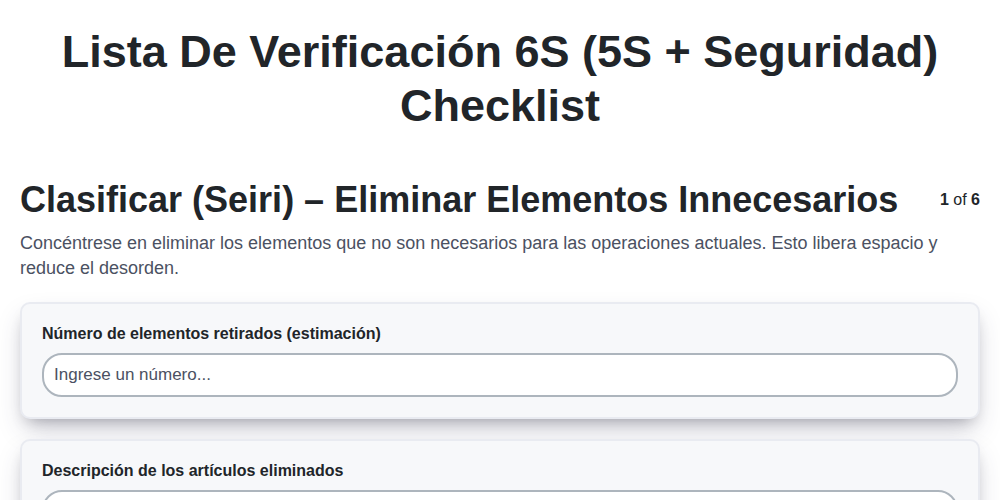
Task: Click the bold "1" current step number
Action: (944, 200)
